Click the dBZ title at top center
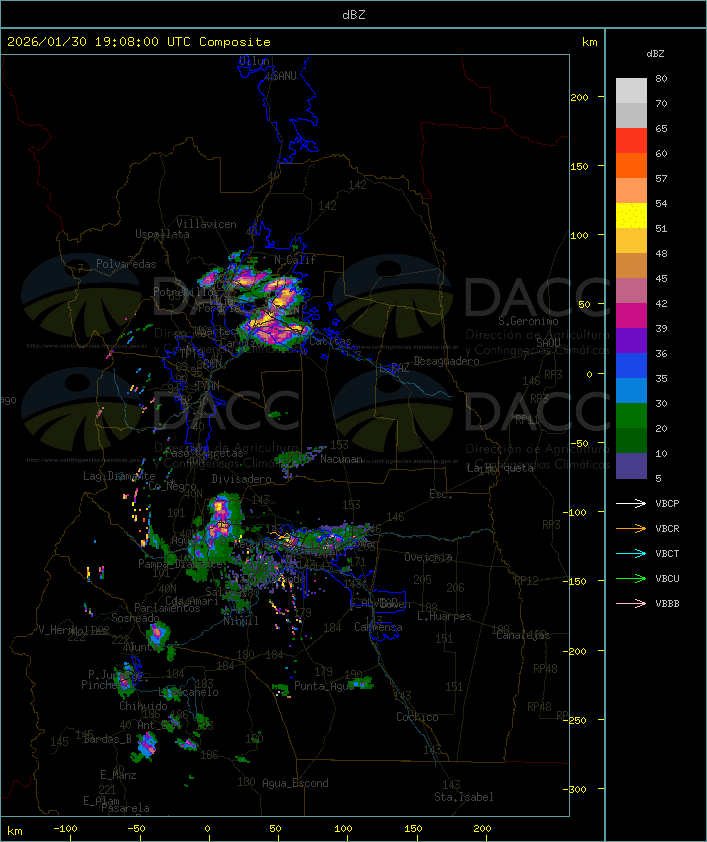 (353, 14)
